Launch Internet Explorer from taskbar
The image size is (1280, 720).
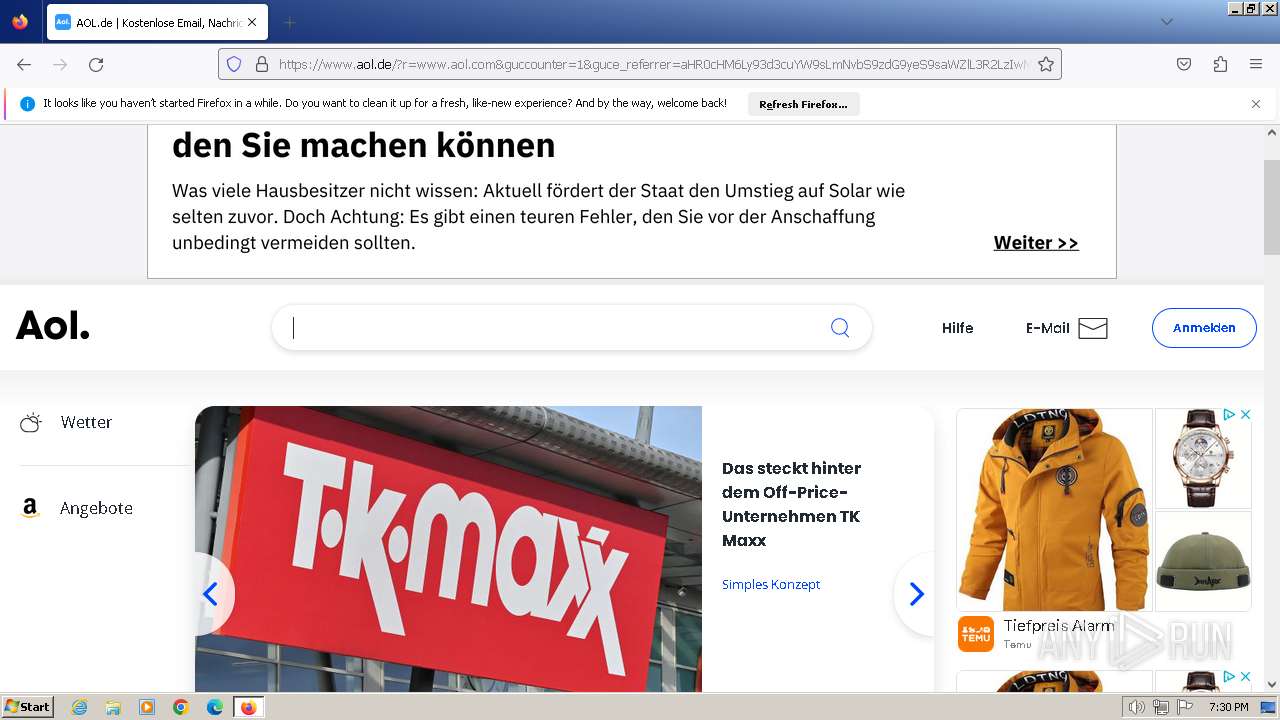[79, 707]
